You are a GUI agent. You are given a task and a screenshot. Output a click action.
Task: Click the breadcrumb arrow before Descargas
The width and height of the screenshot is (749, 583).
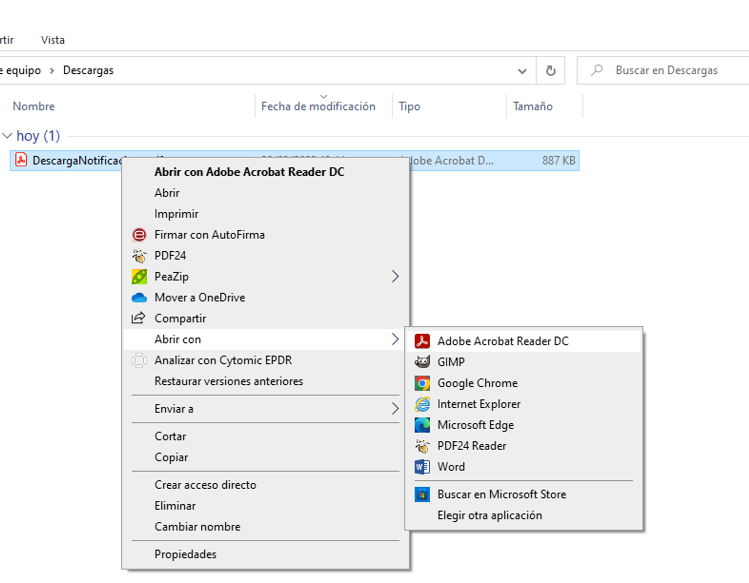coord(52,71)
